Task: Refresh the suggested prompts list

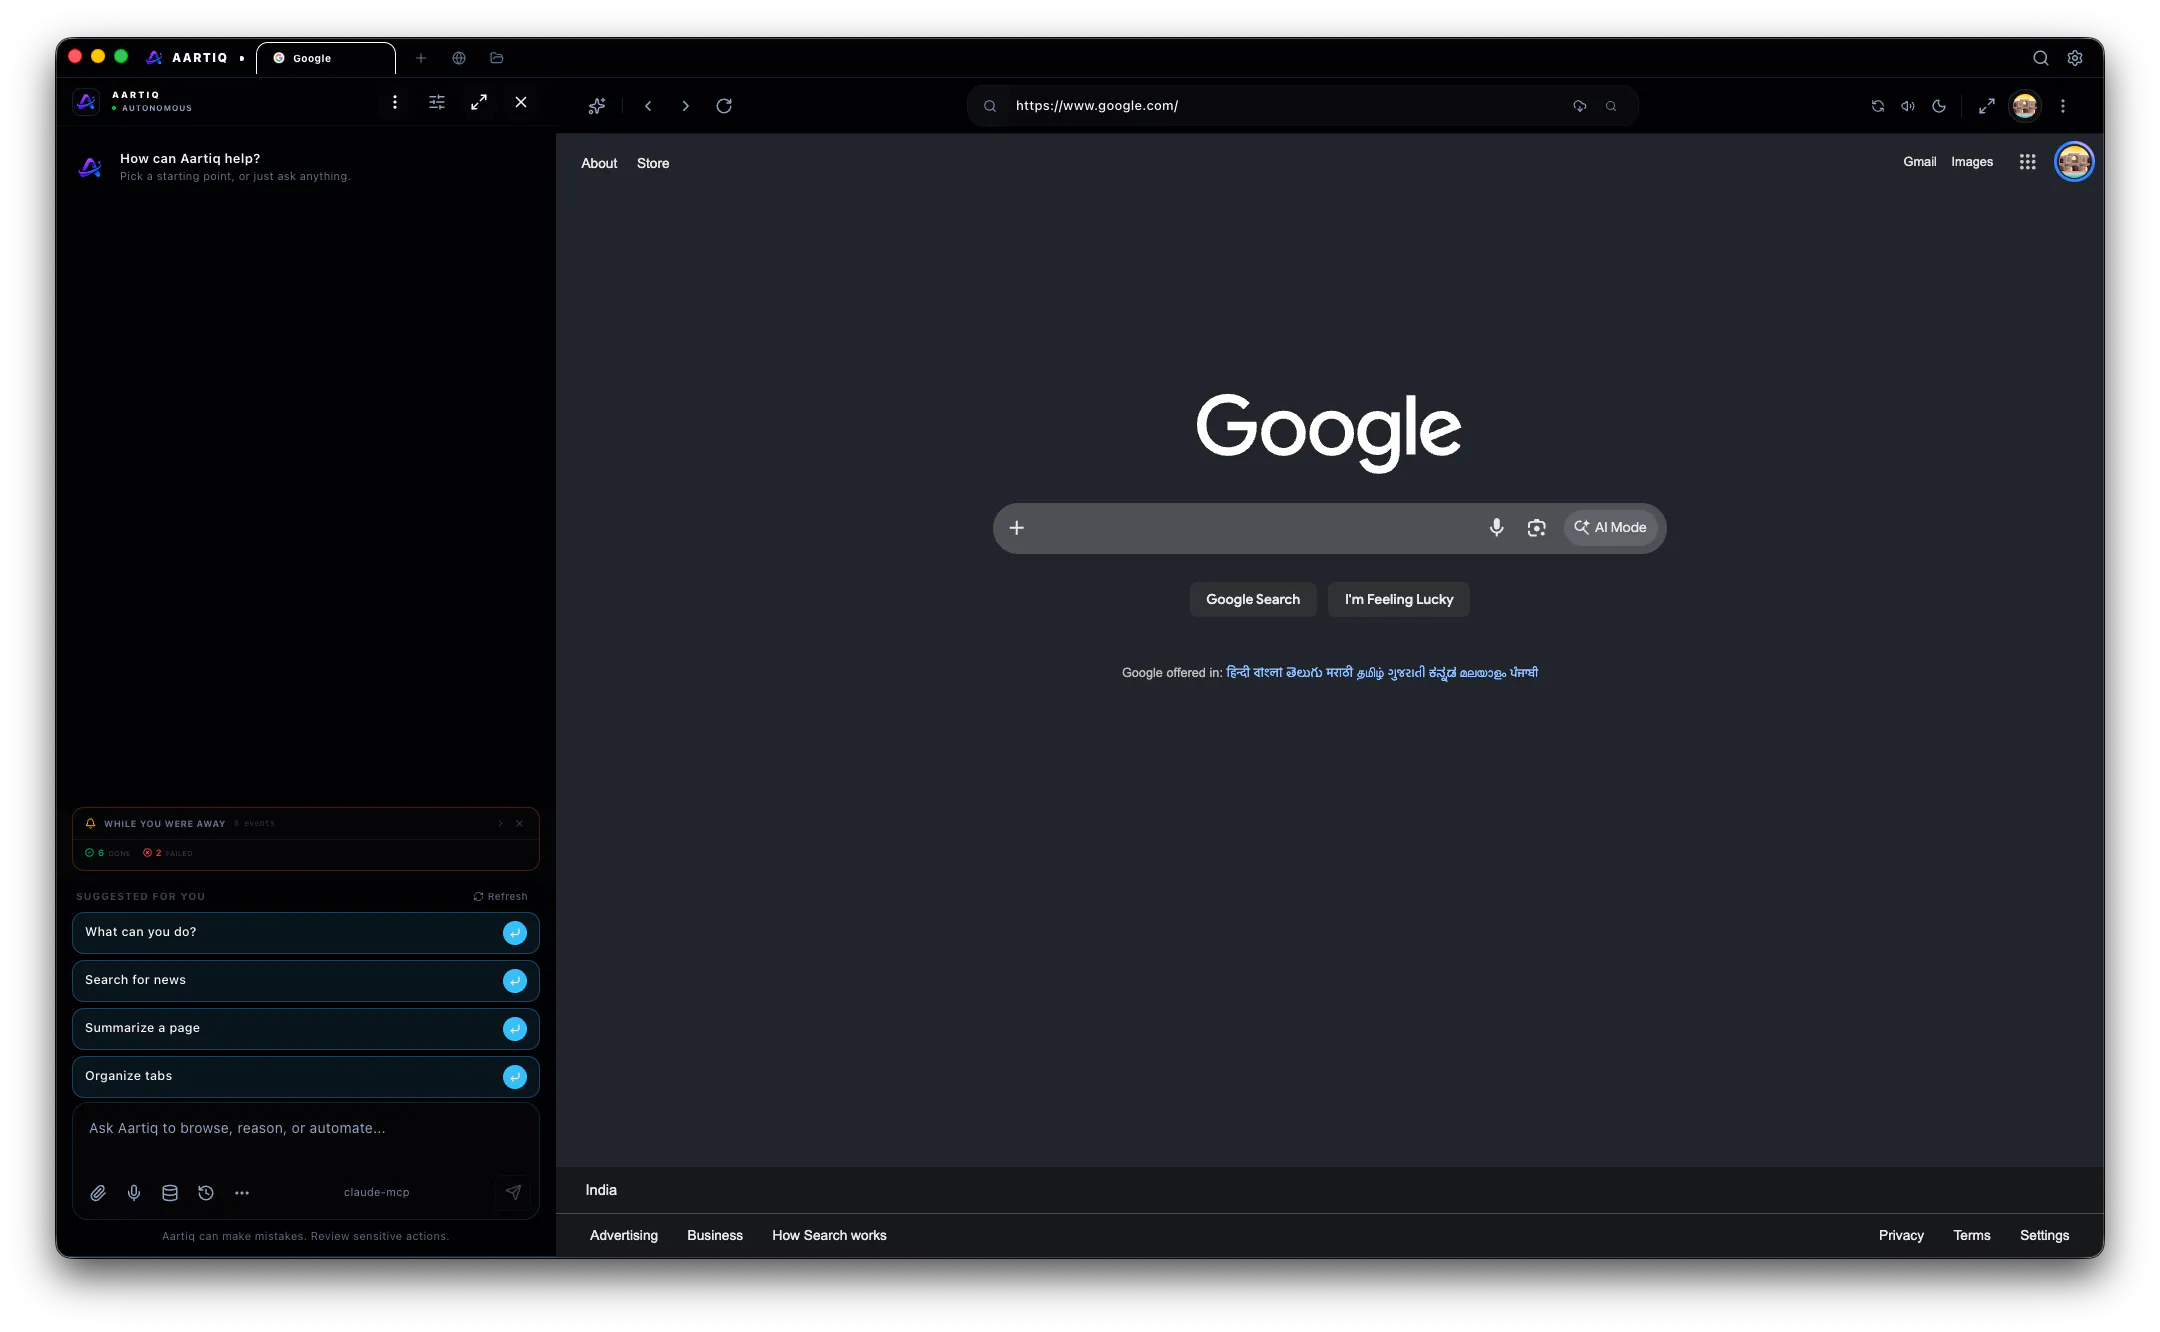Action: point(500,897)
